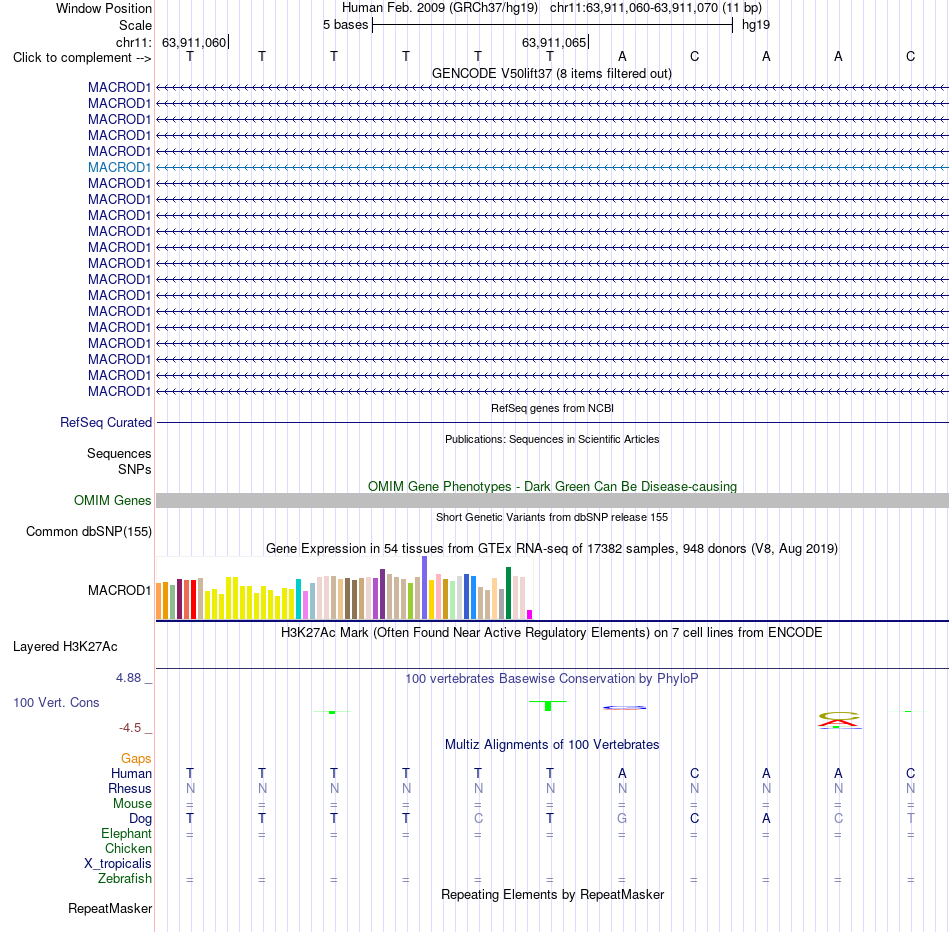Click the RefSeq Curated intron line
This screenshot has width=950, height=932.
point(552,422)
